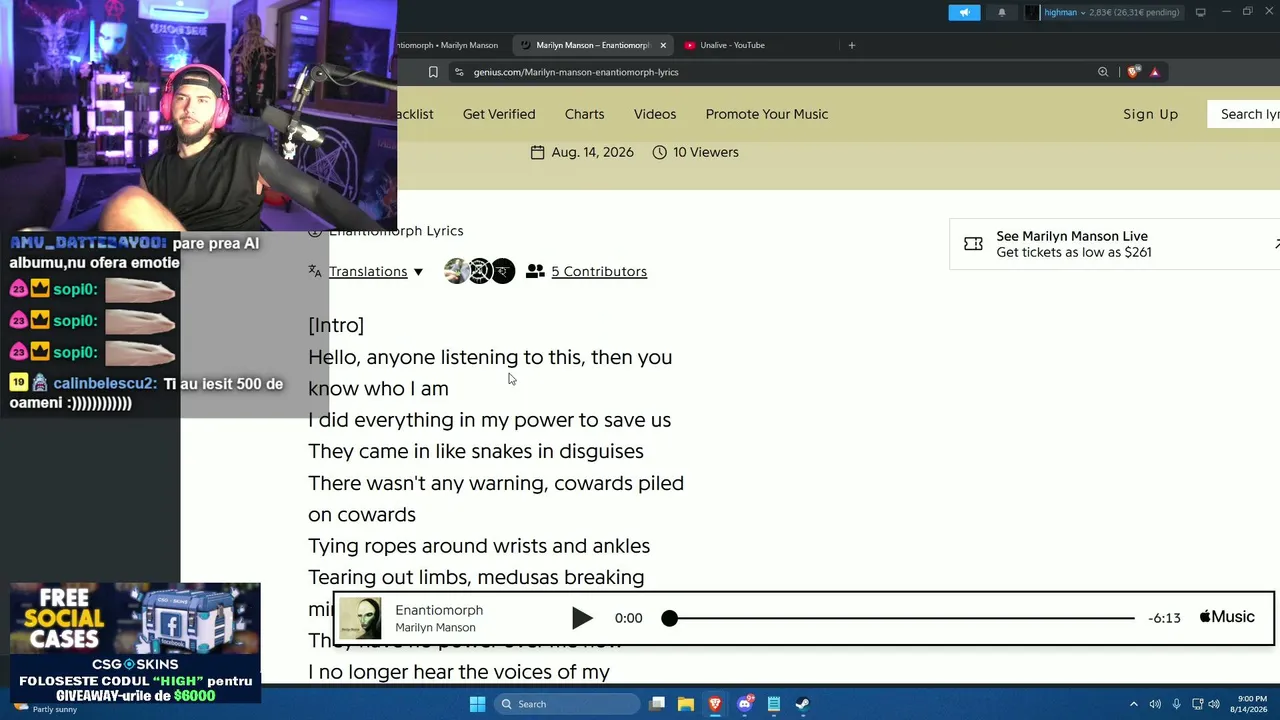Click the Brave Rewards triangle icon
Viewport: 1280px width, 720px height.
pyautogui.click(x=1154, y=72)
